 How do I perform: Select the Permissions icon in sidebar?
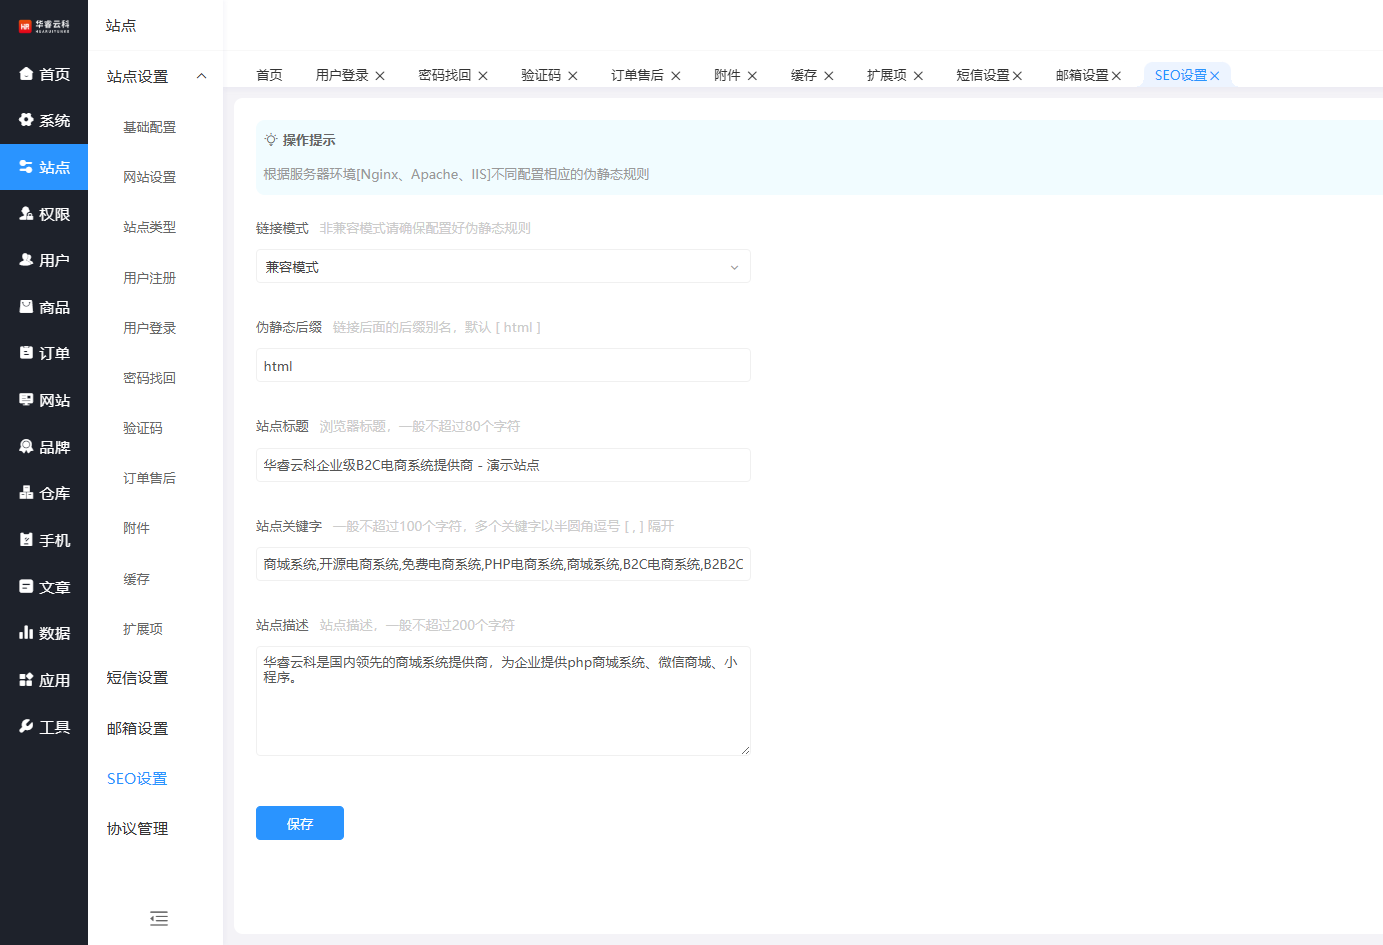click(x=27, y=214)
